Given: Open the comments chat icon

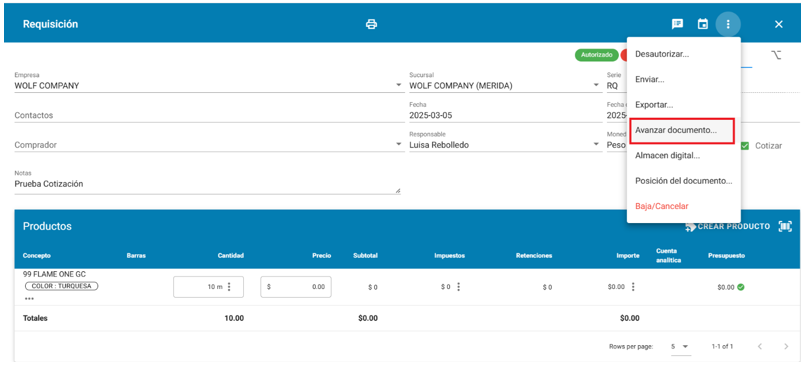Looking at the screenshot, I should 677,24.
